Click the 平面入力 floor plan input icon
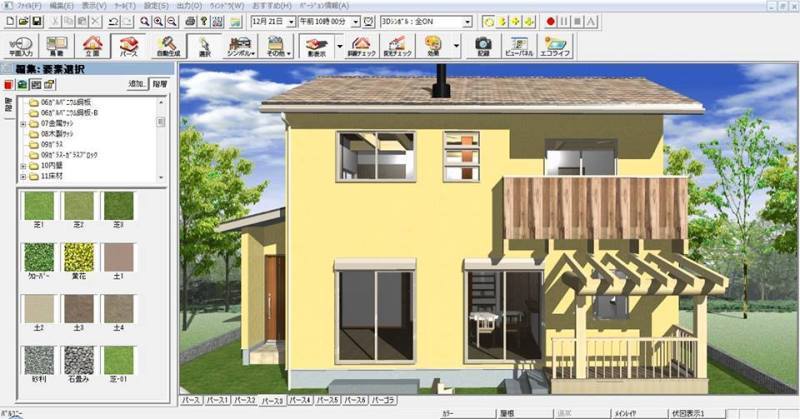 pyautogui.click(x=21, y=46)
